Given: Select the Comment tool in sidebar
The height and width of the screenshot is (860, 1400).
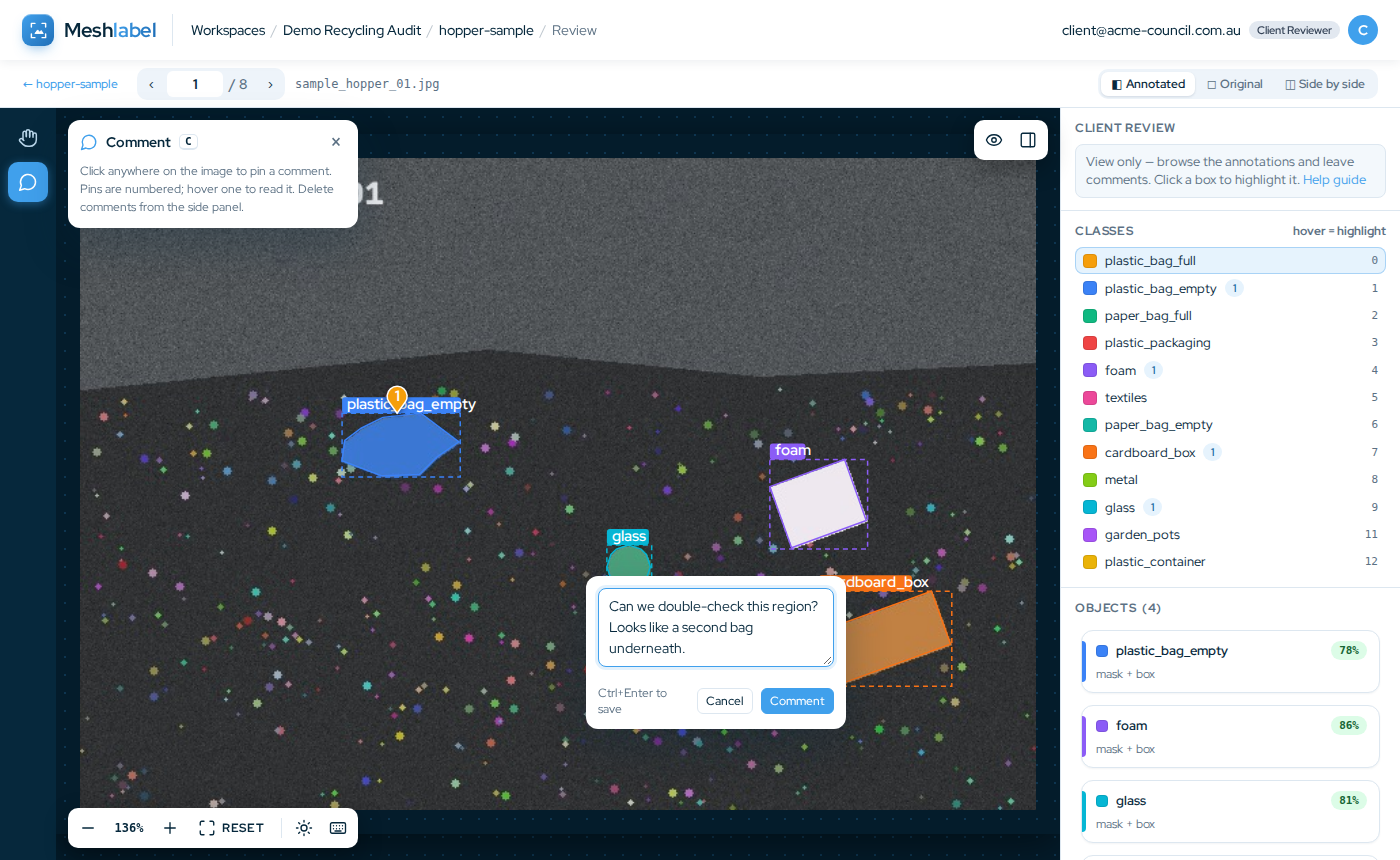Looking at the screenshot, I should [x=28, y=182].
